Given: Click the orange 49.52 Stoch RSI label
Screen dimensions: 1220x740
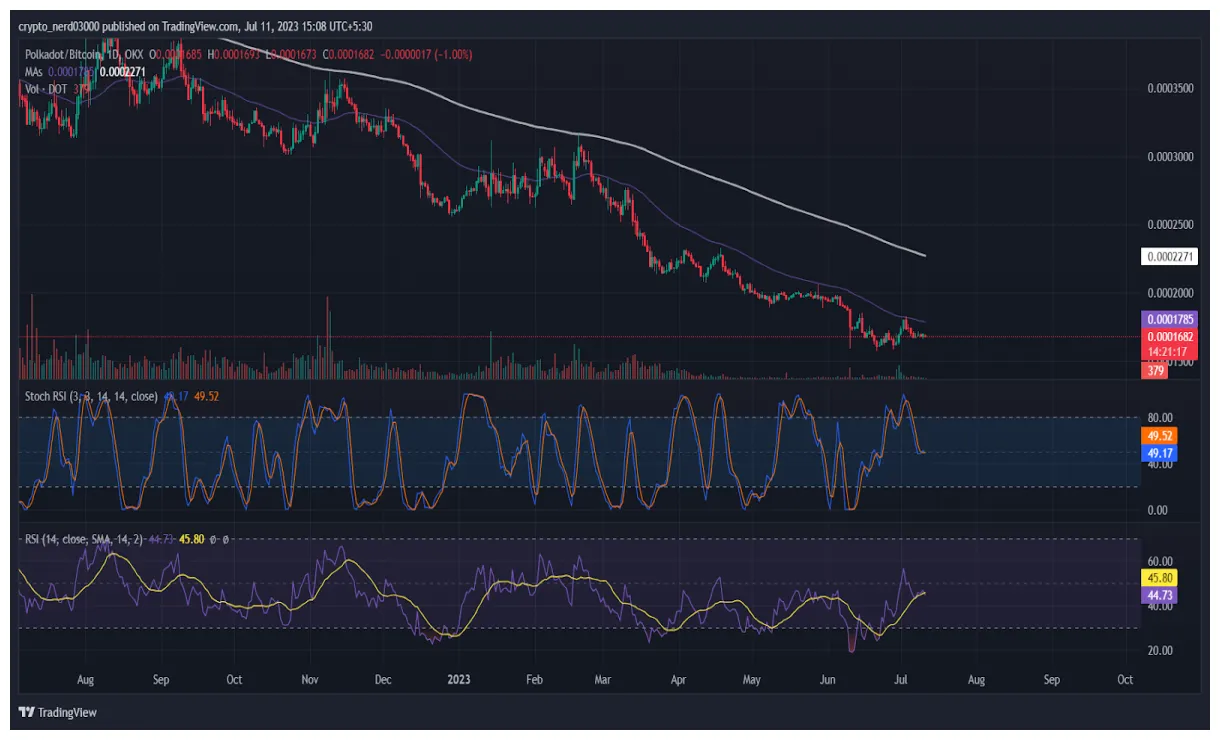Looking at the screenshot, I should tap(1158, 436).
